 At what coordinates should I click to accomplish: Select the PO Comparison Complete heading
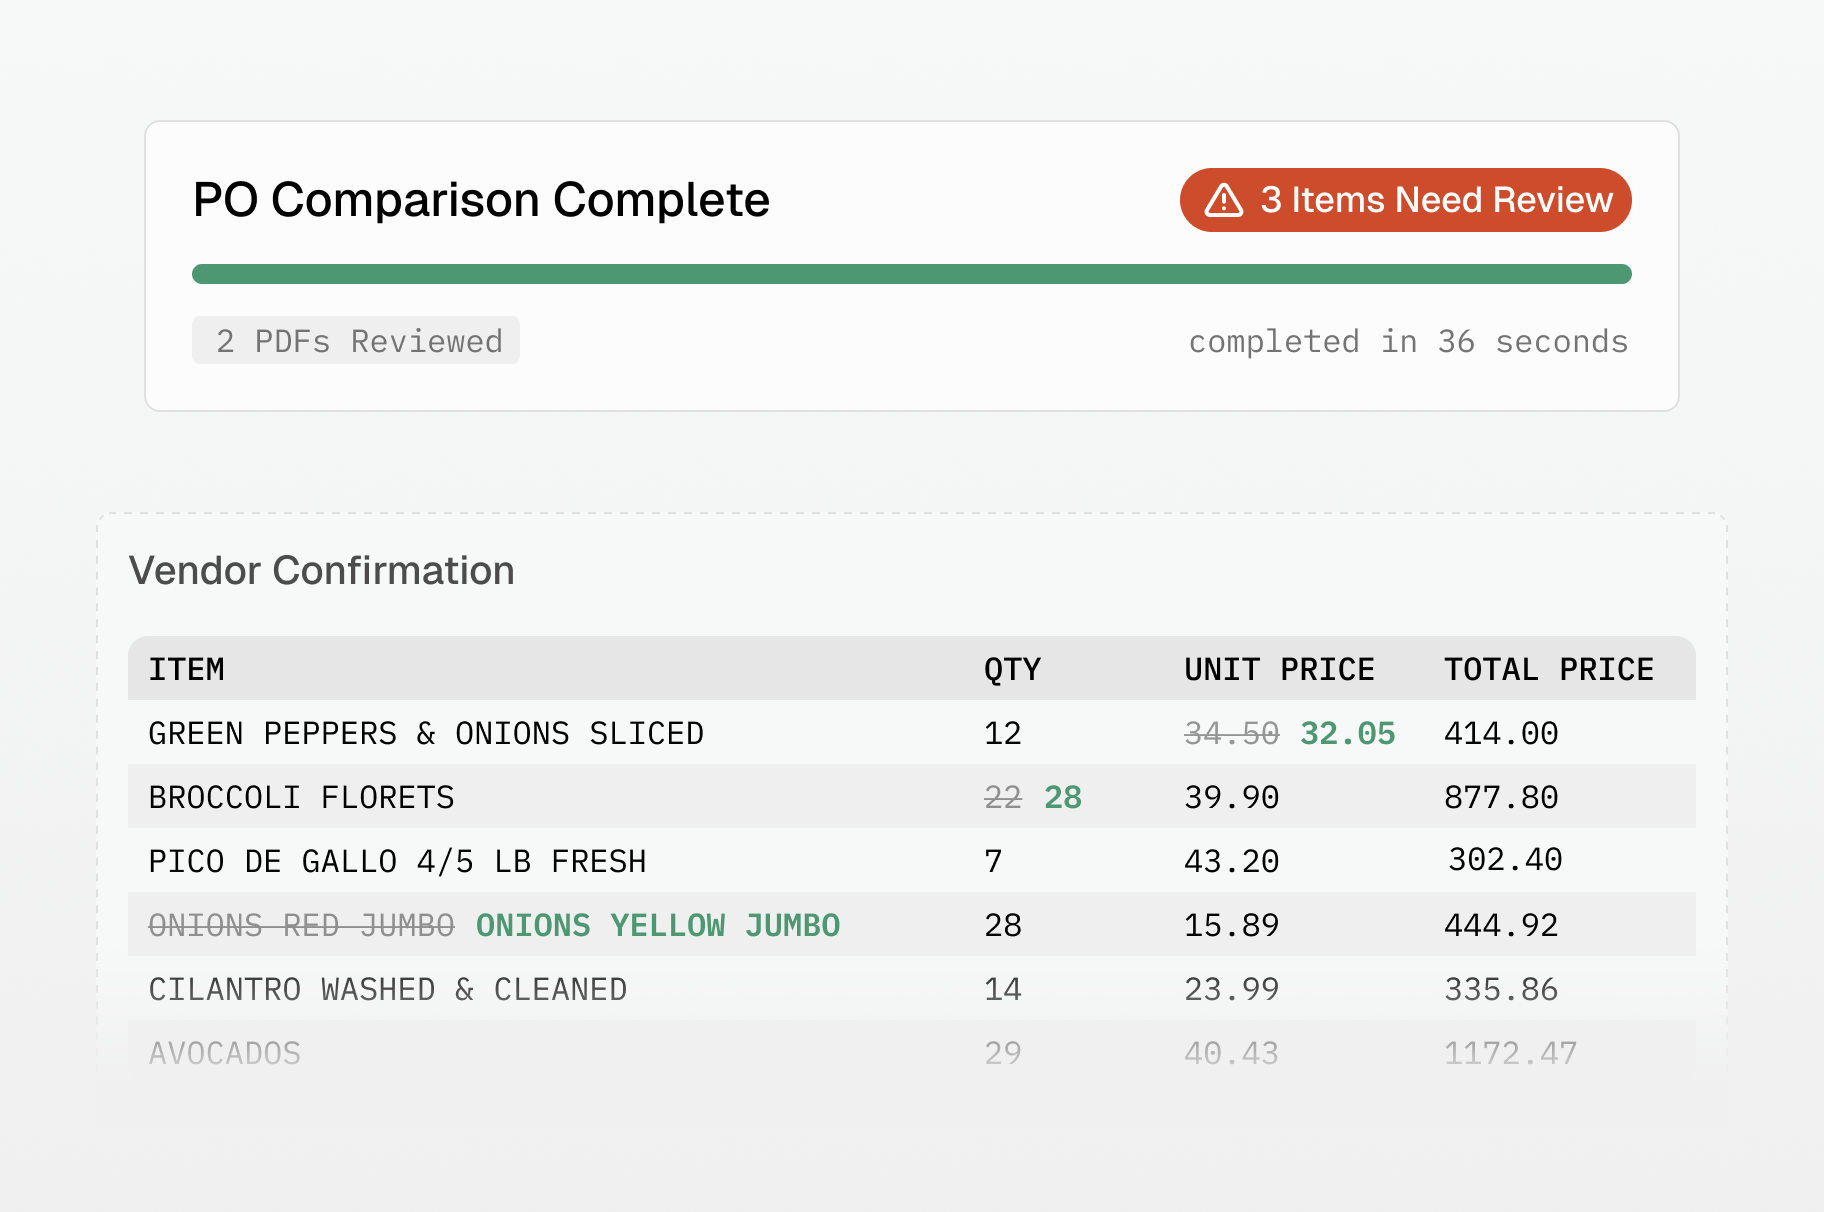(481, 199)
